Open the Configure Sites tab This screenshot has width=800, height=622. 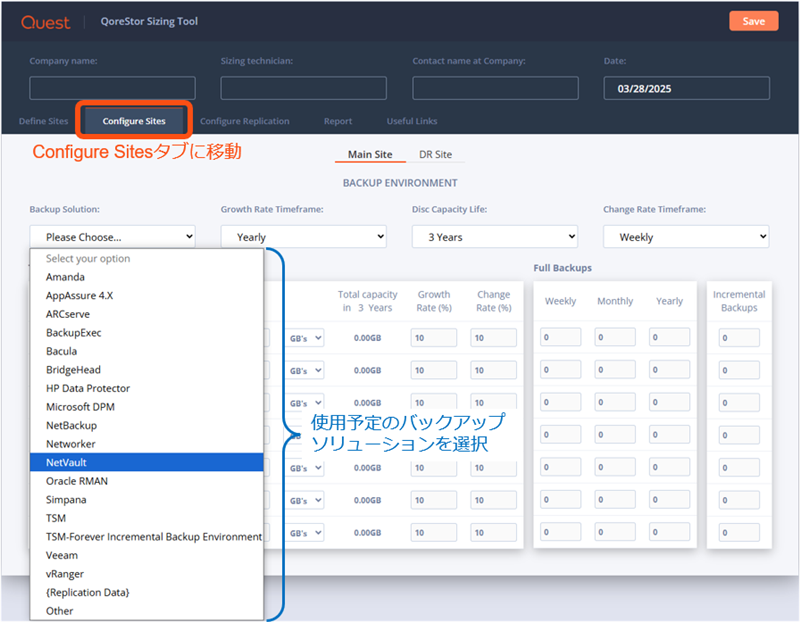click(134, 121)
